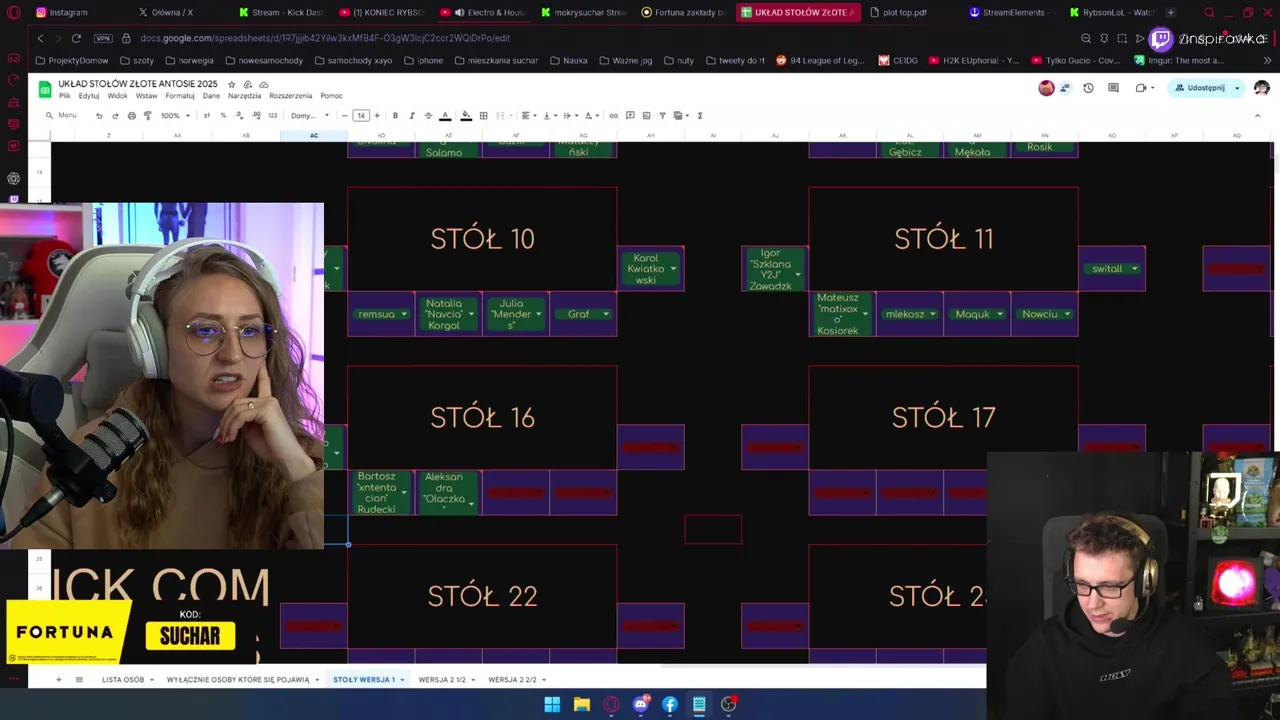Select the STÓŁ 10 merged cell
The width and height of the screenshot is (1280, 720).
[482, 239]
